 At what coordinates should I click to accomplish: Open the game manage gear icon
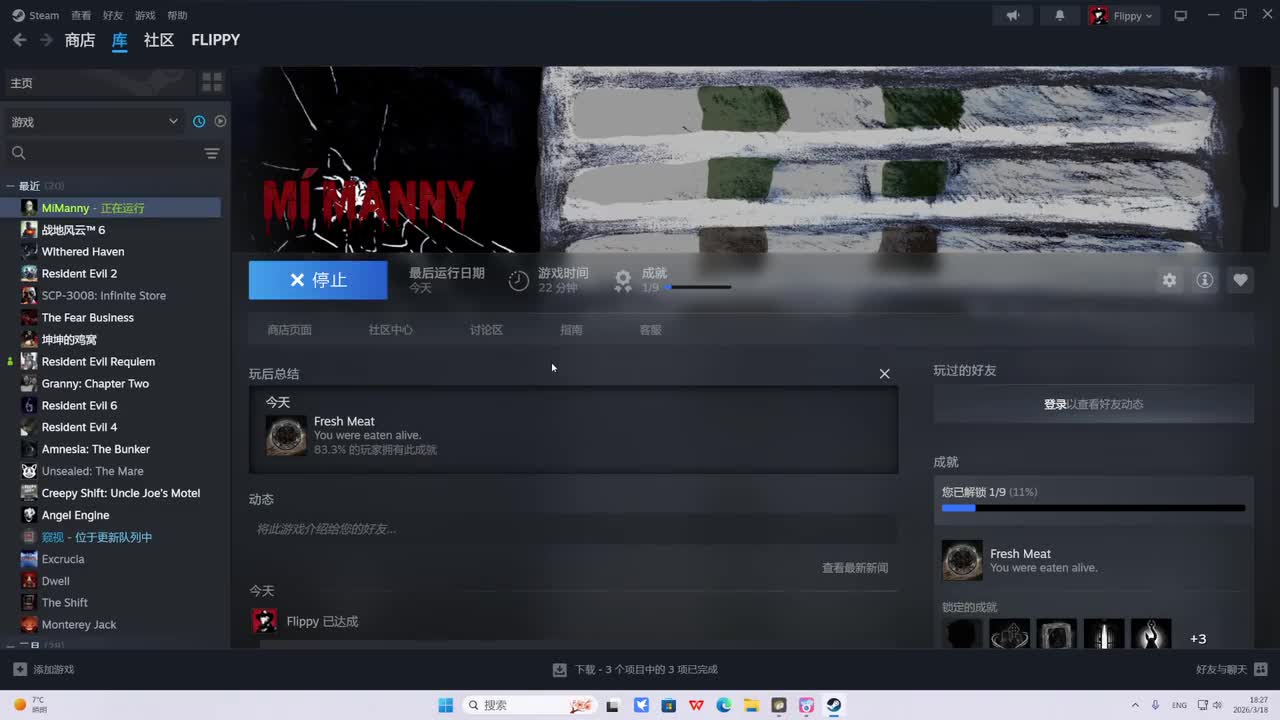[1169, 280]
